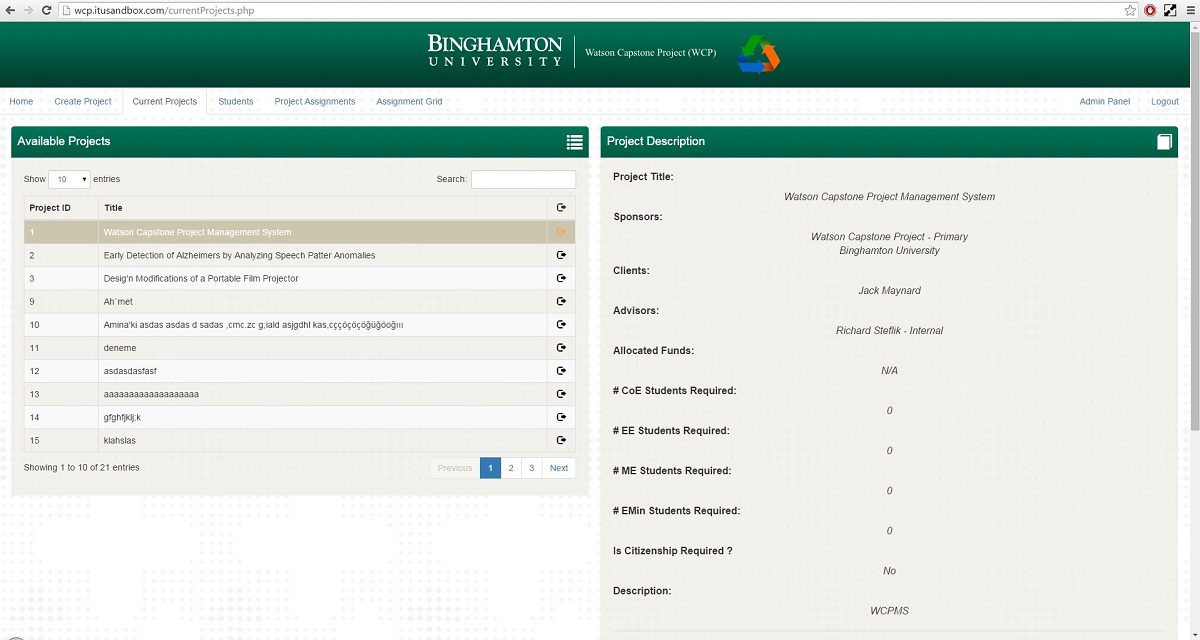Screen dimensions: 1200x640
Task: Go to the Create Project tab
Action: tap(83, 101)
